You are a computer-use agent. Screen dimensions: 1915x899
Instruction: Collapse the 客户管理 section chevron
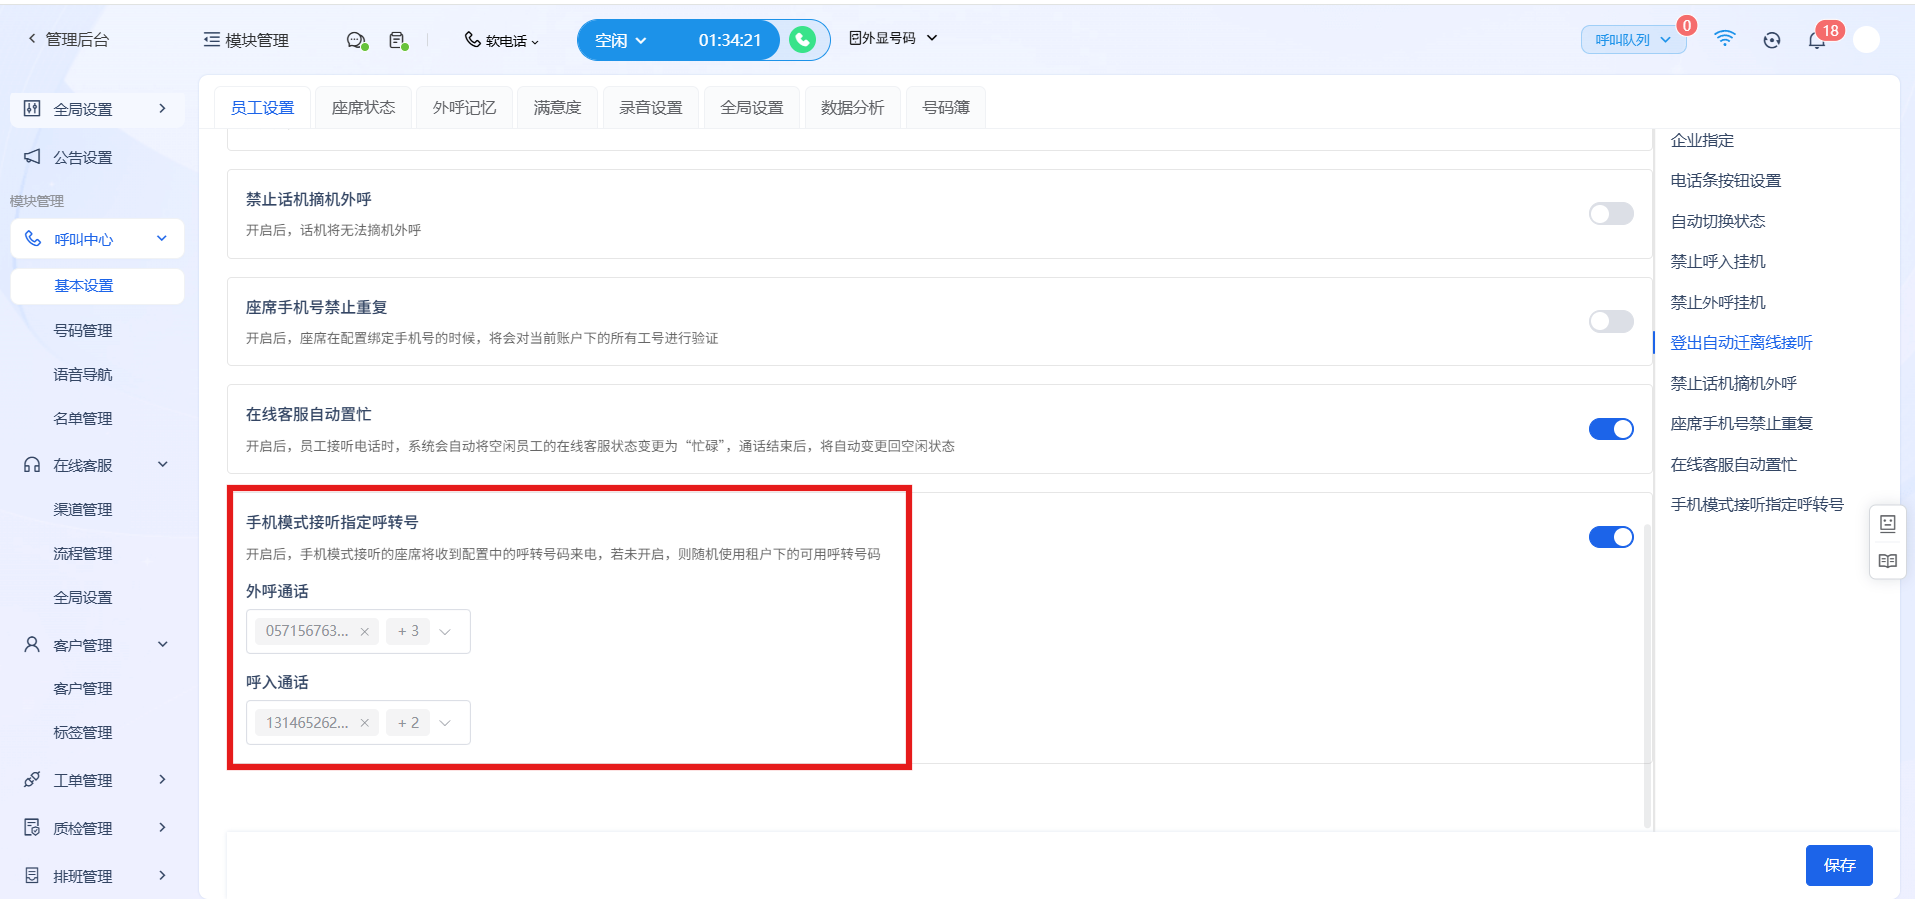162,645
